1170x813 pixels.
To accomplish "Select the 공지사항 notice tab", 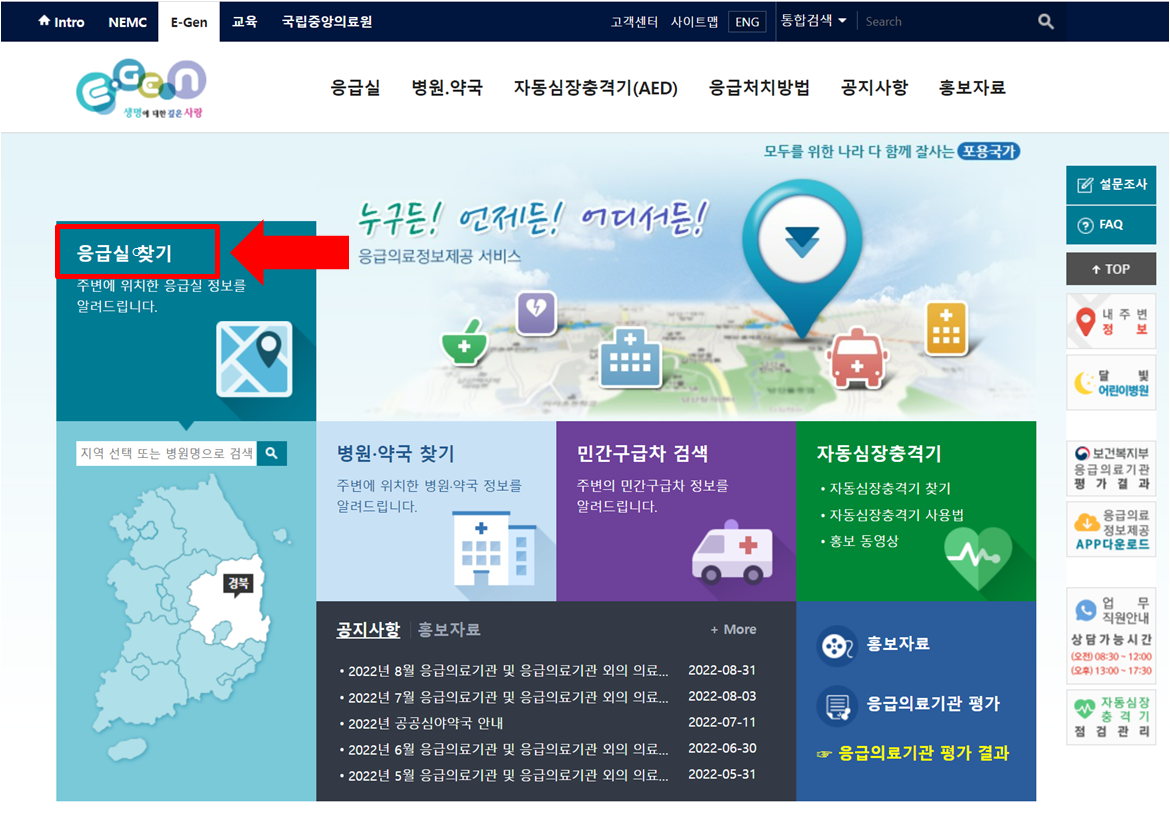I will coord(368,630).
